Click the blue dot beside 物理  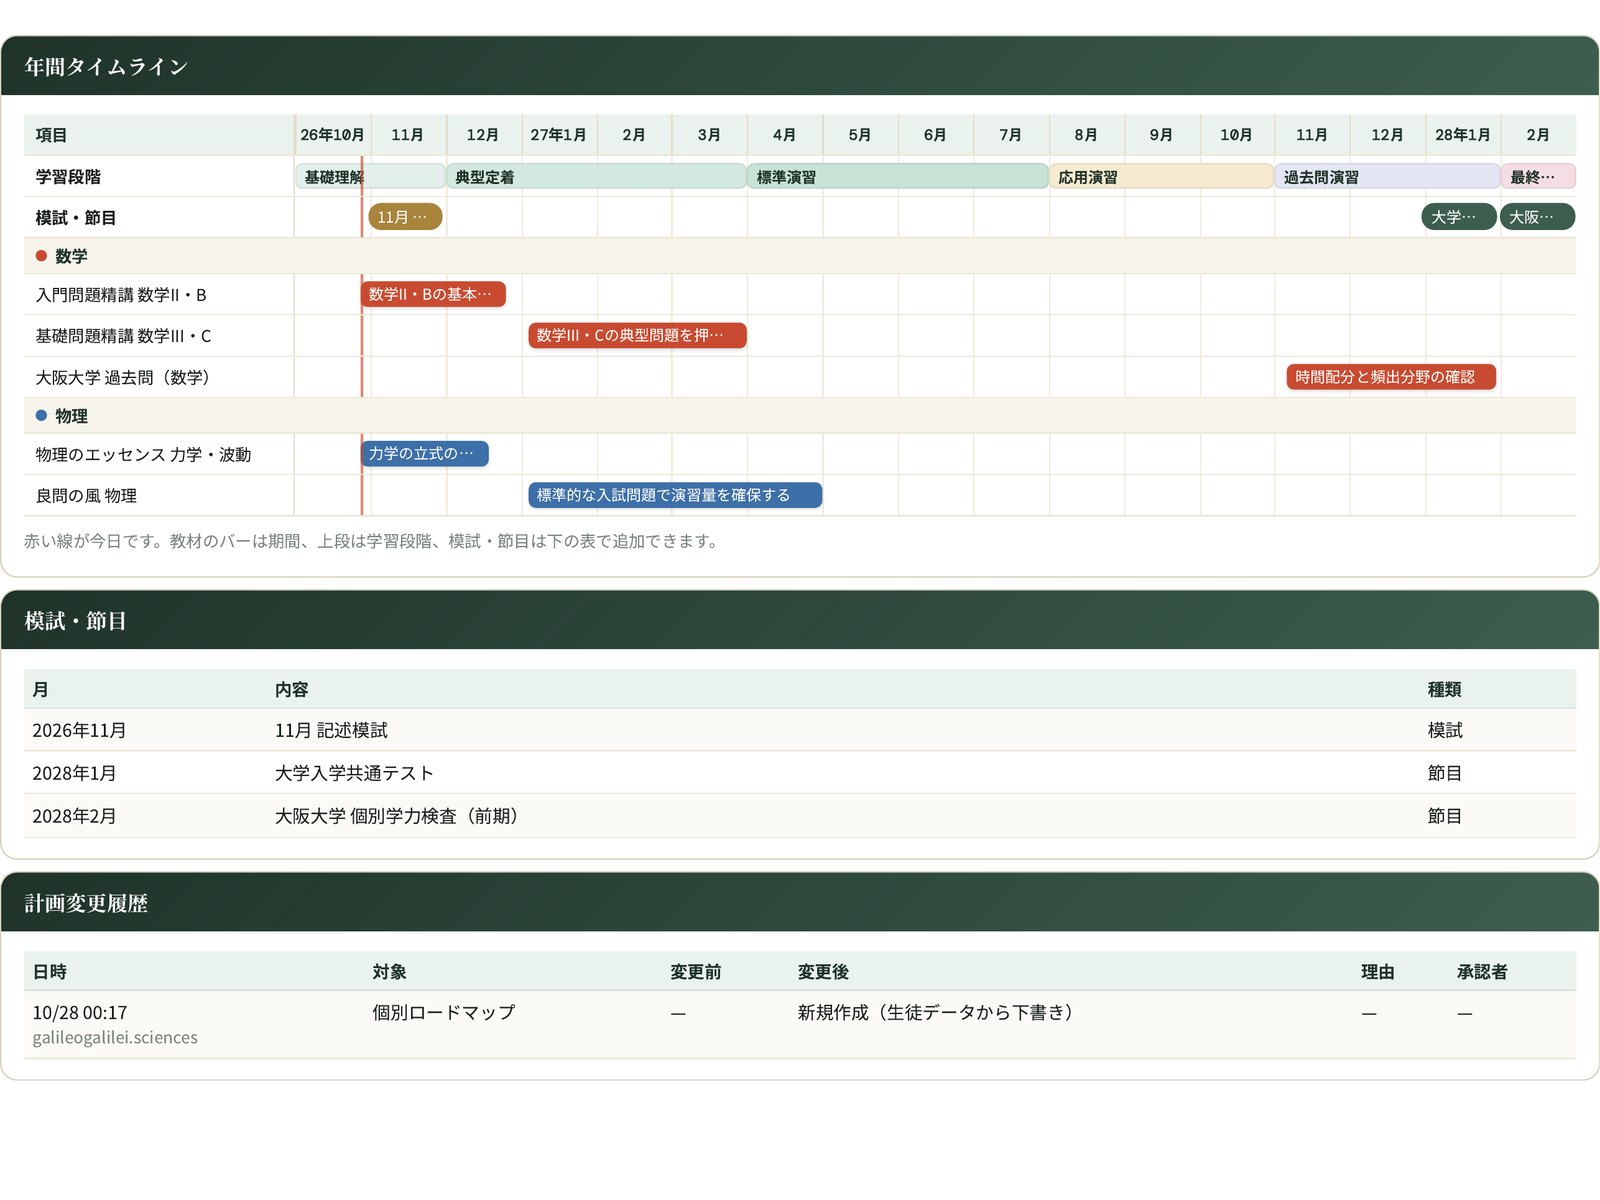pos(41,415)
